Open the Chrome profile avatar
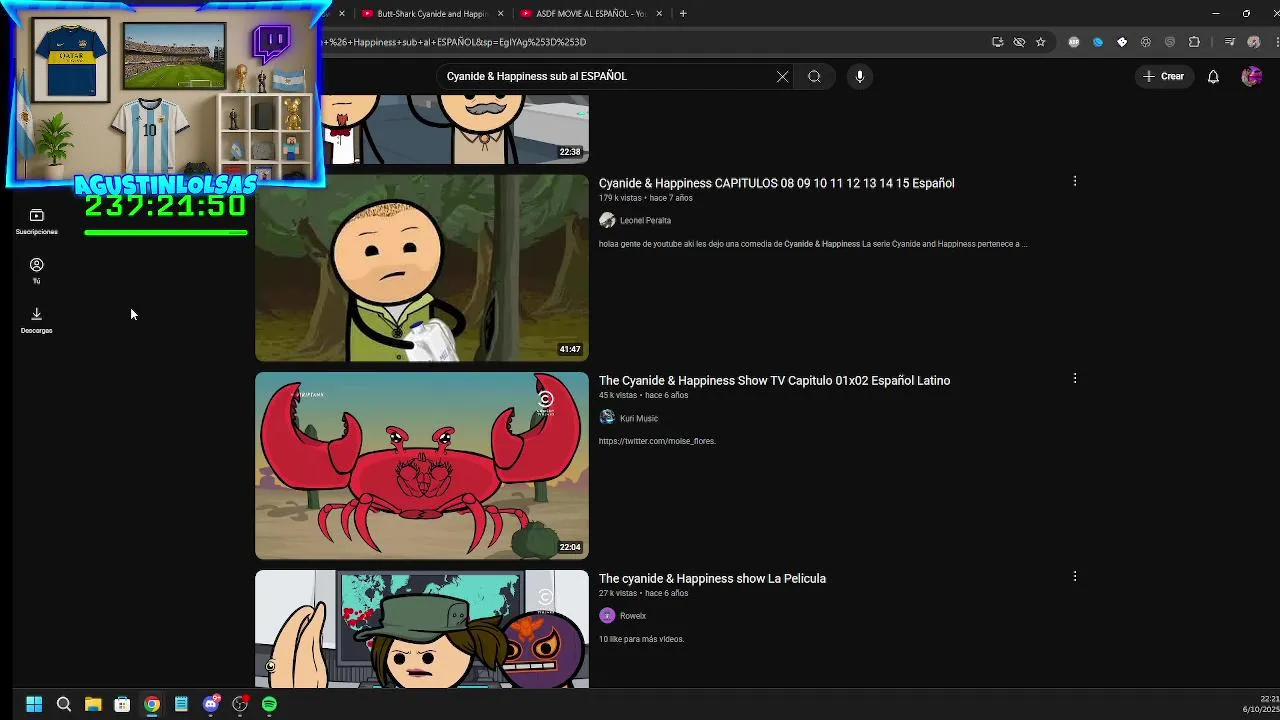 pos(1254,42)
